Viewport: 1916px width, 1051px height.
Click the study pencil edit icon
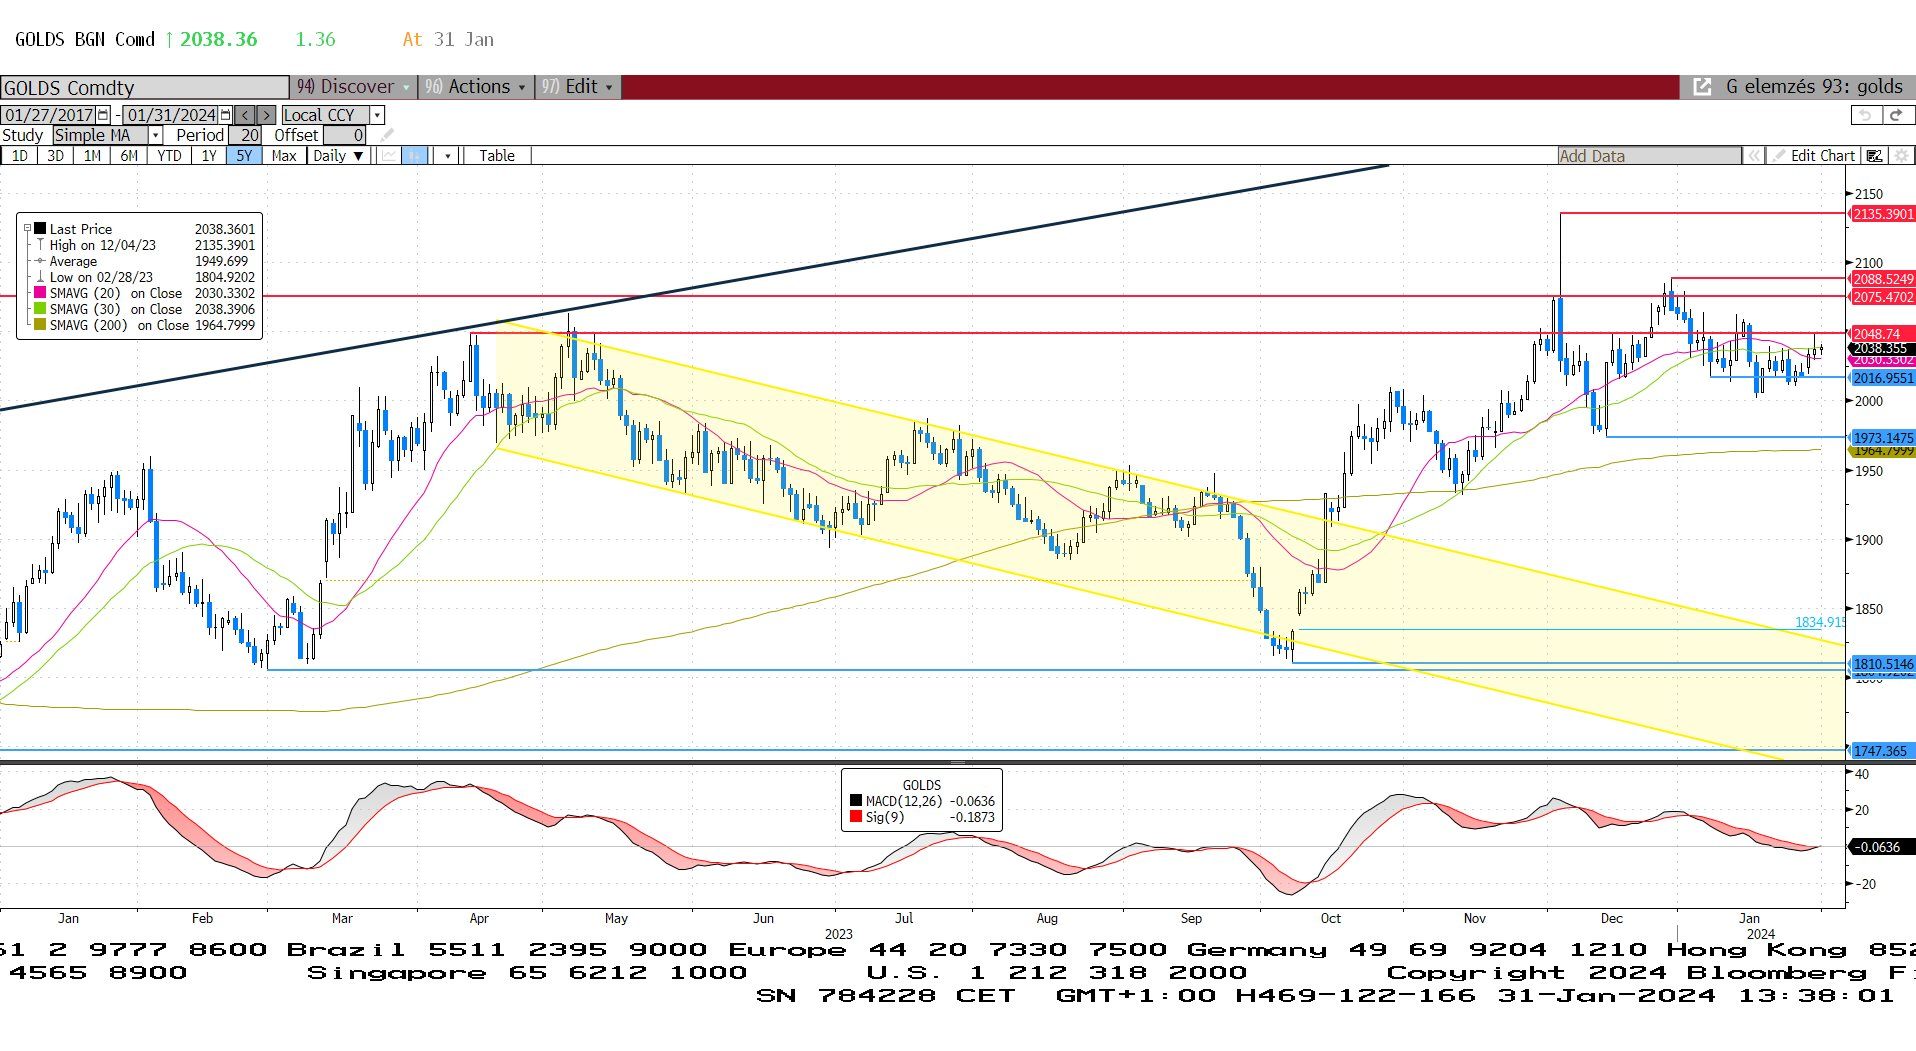pos(387,135)
